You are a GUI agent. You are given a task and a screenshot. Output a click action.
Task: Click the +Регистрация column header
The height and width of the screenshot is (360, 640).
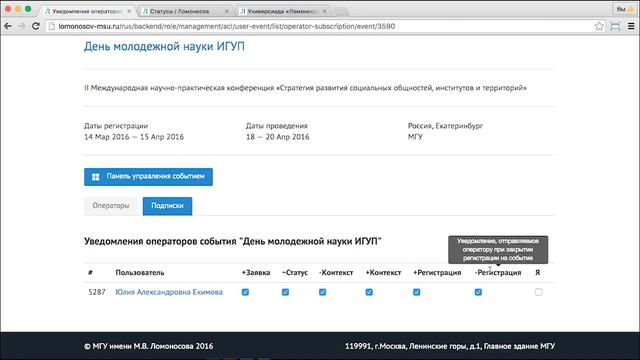point(437,273)
